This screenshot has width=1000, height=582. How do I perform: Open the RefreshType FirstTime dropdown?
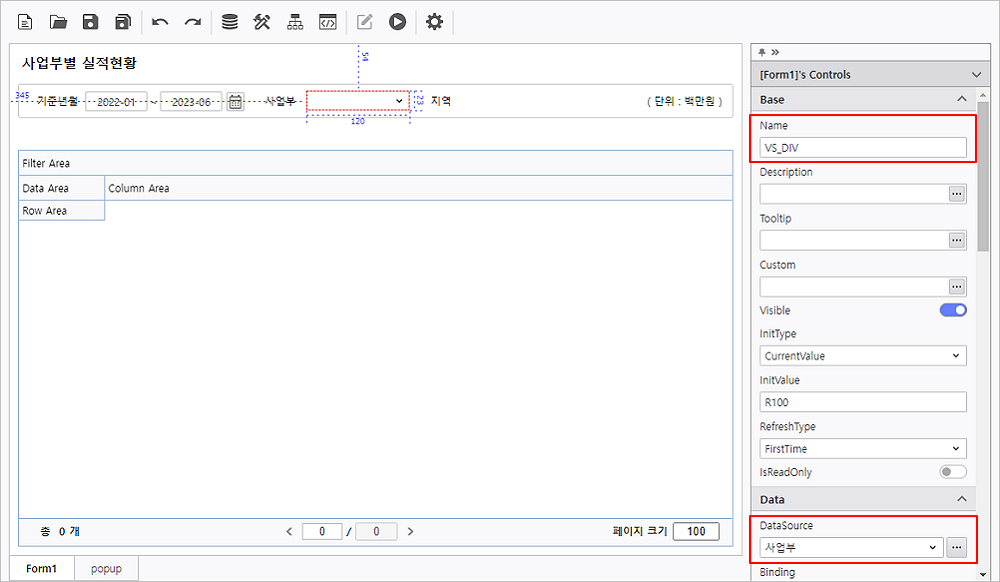(863, 449)
